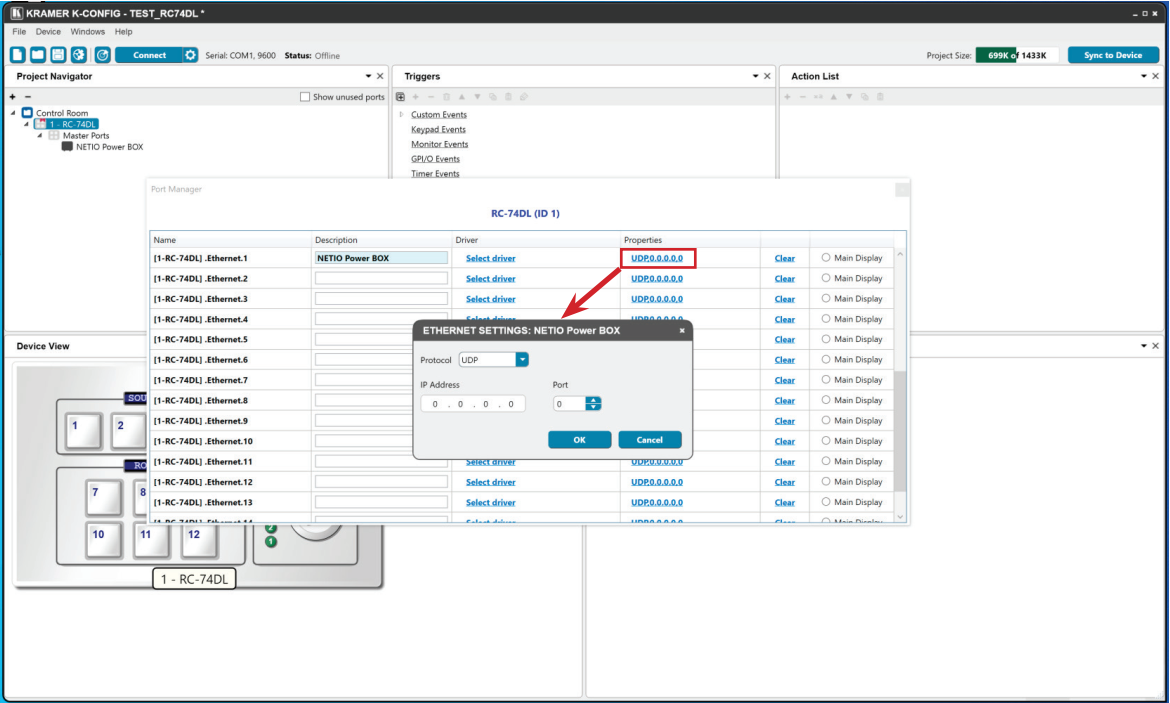Screen dimensions: 1170x703
Task: Open the Triggers panel options arrow
Action: [755, 76]
